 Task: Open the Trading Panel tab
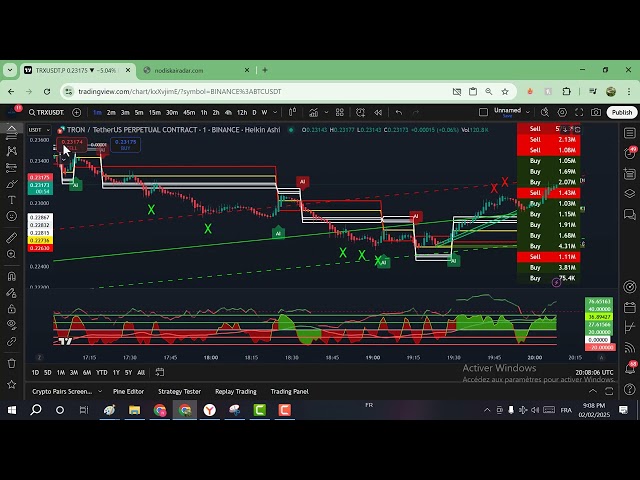pyautogui.click(x=289, y=391)
